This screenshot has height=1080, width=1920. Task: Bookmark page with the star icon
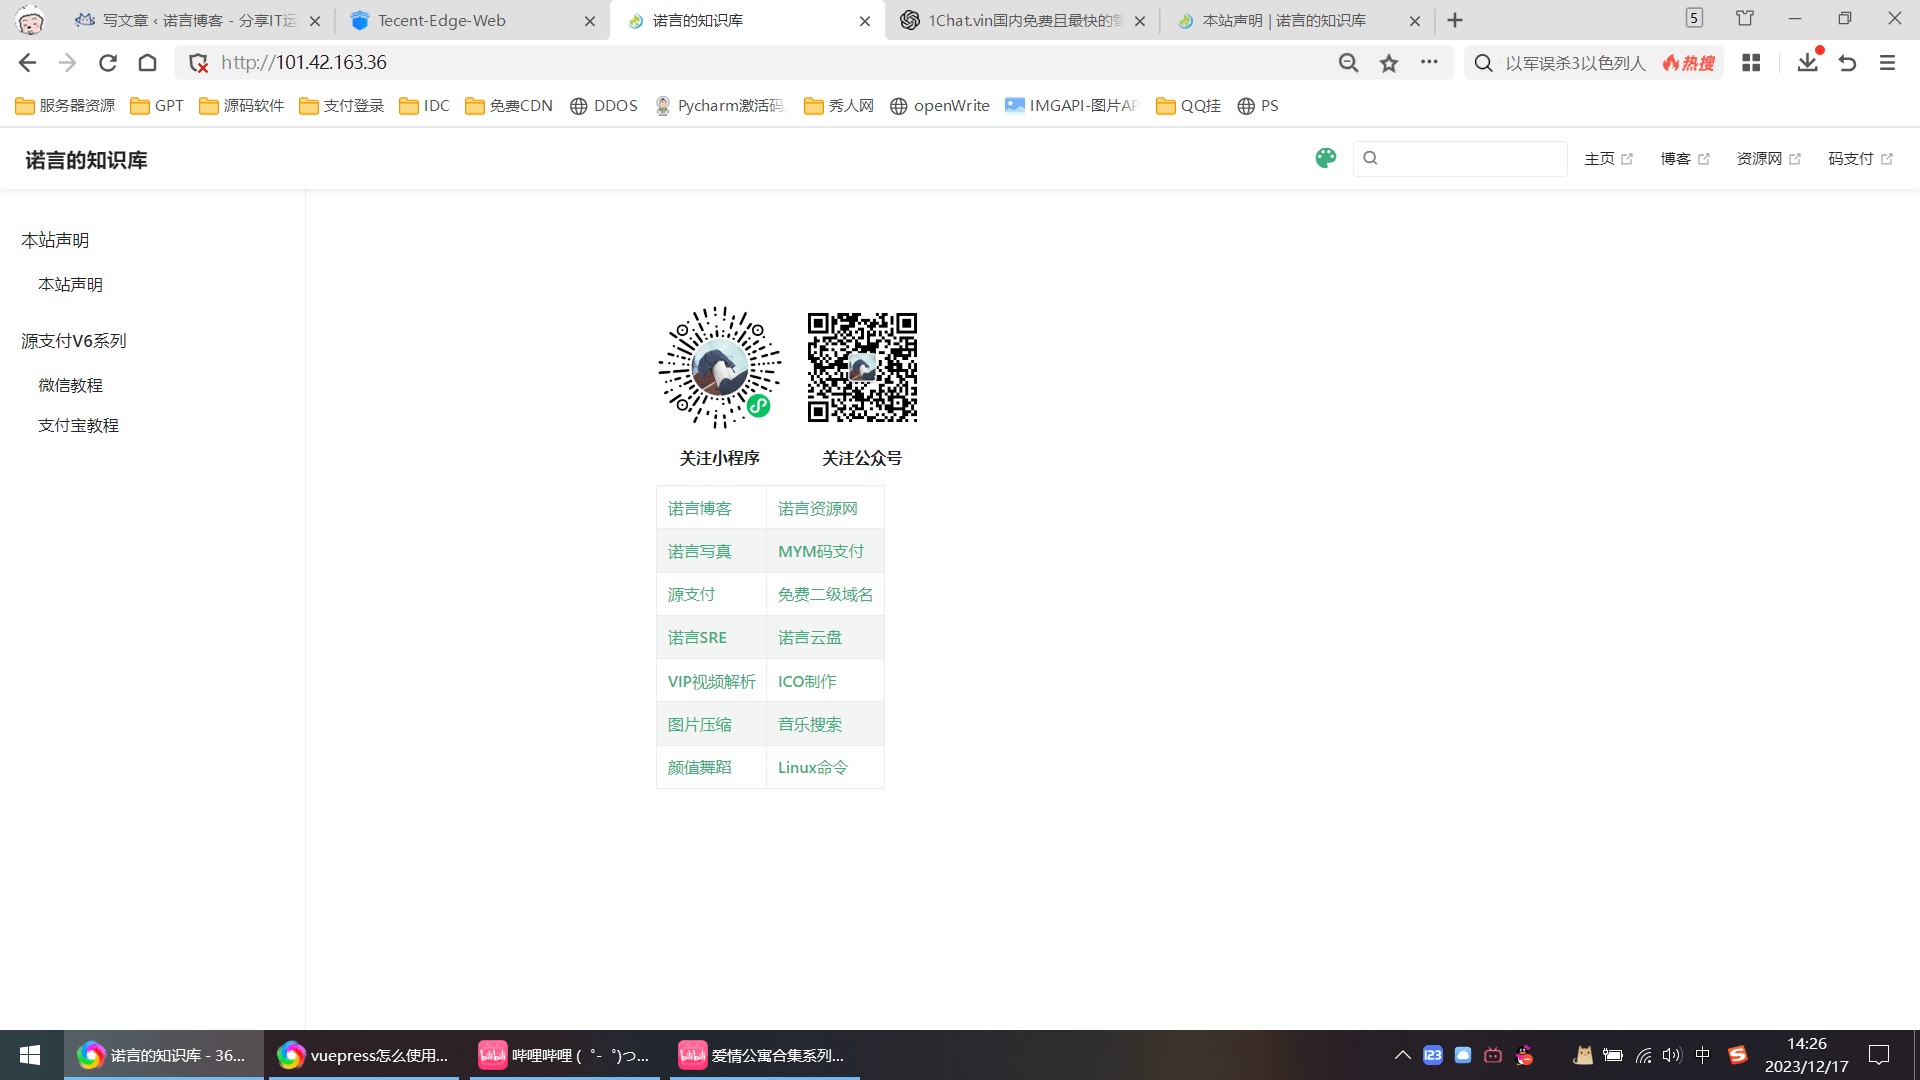(x=1389, y=63)
